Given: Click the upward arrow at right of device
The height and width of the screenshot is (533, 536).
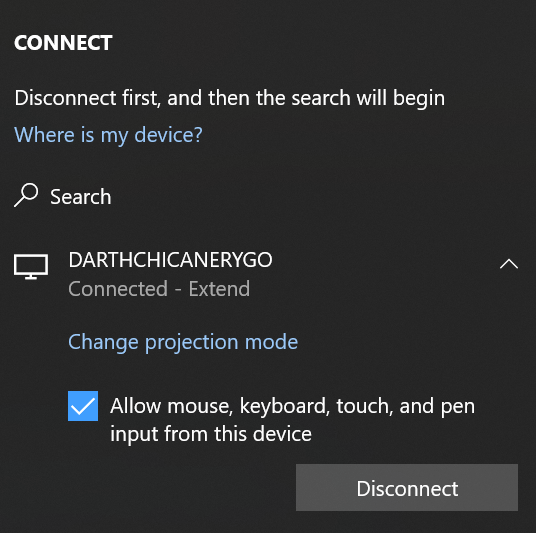Looking at the screenshot, I should pos(509,264).
